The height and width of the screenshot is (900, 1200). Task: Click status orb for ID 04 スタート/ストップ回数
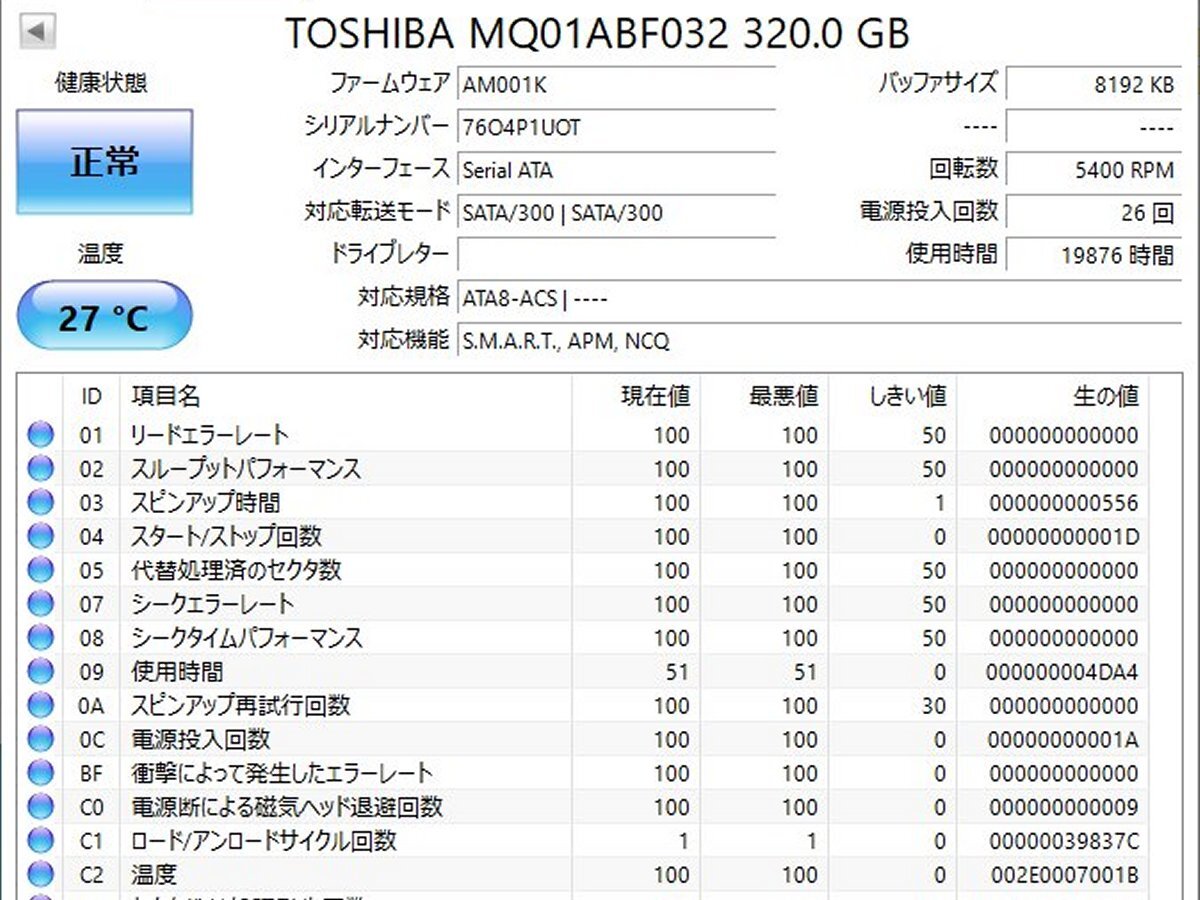tap(40, 537)
